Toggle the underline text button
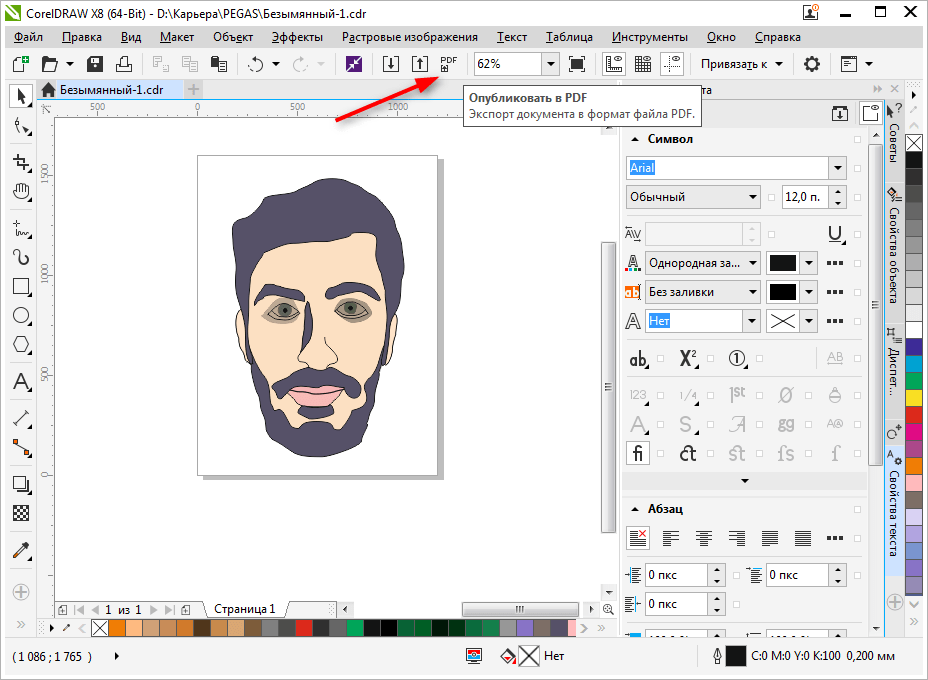 [x=836, y=234]
